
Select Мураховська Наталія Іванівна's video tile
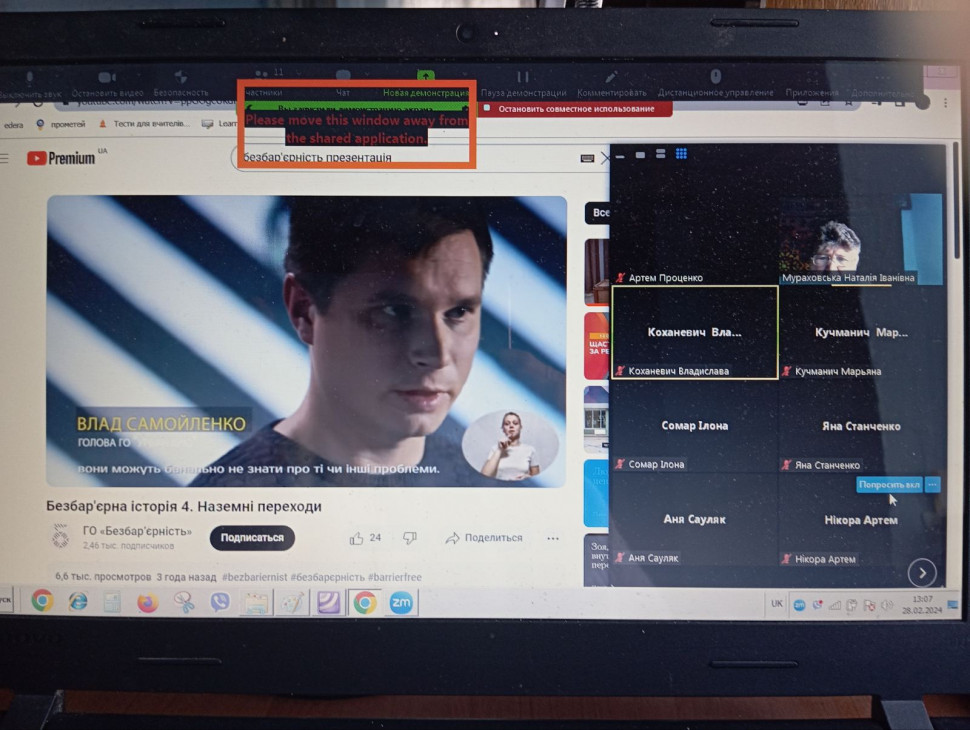tap(862, 239)
